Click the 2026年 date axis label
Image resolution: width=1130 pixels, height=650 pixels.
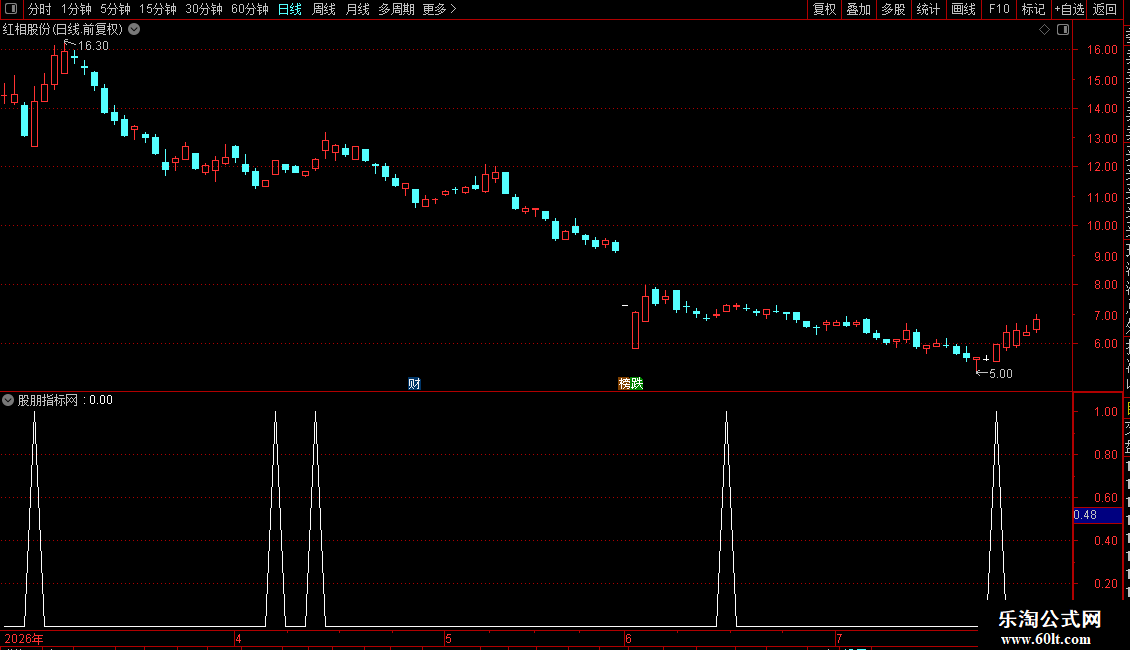[24, 638]
